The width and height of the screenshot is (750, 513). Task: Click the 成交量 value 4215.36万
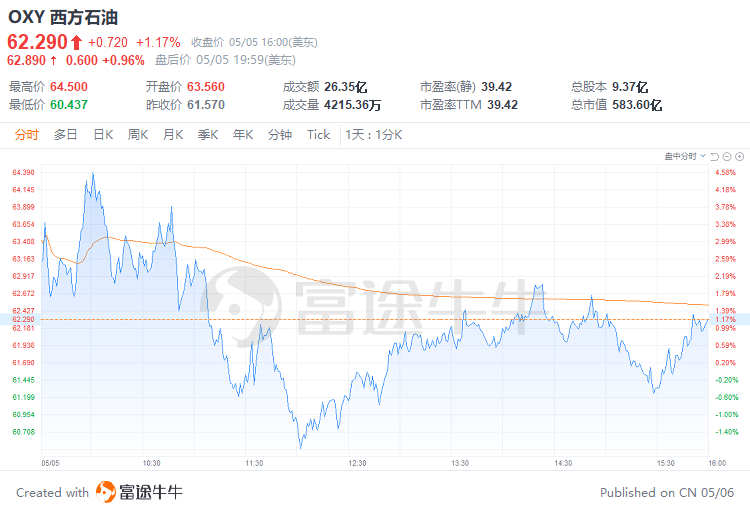pos(353,105)
